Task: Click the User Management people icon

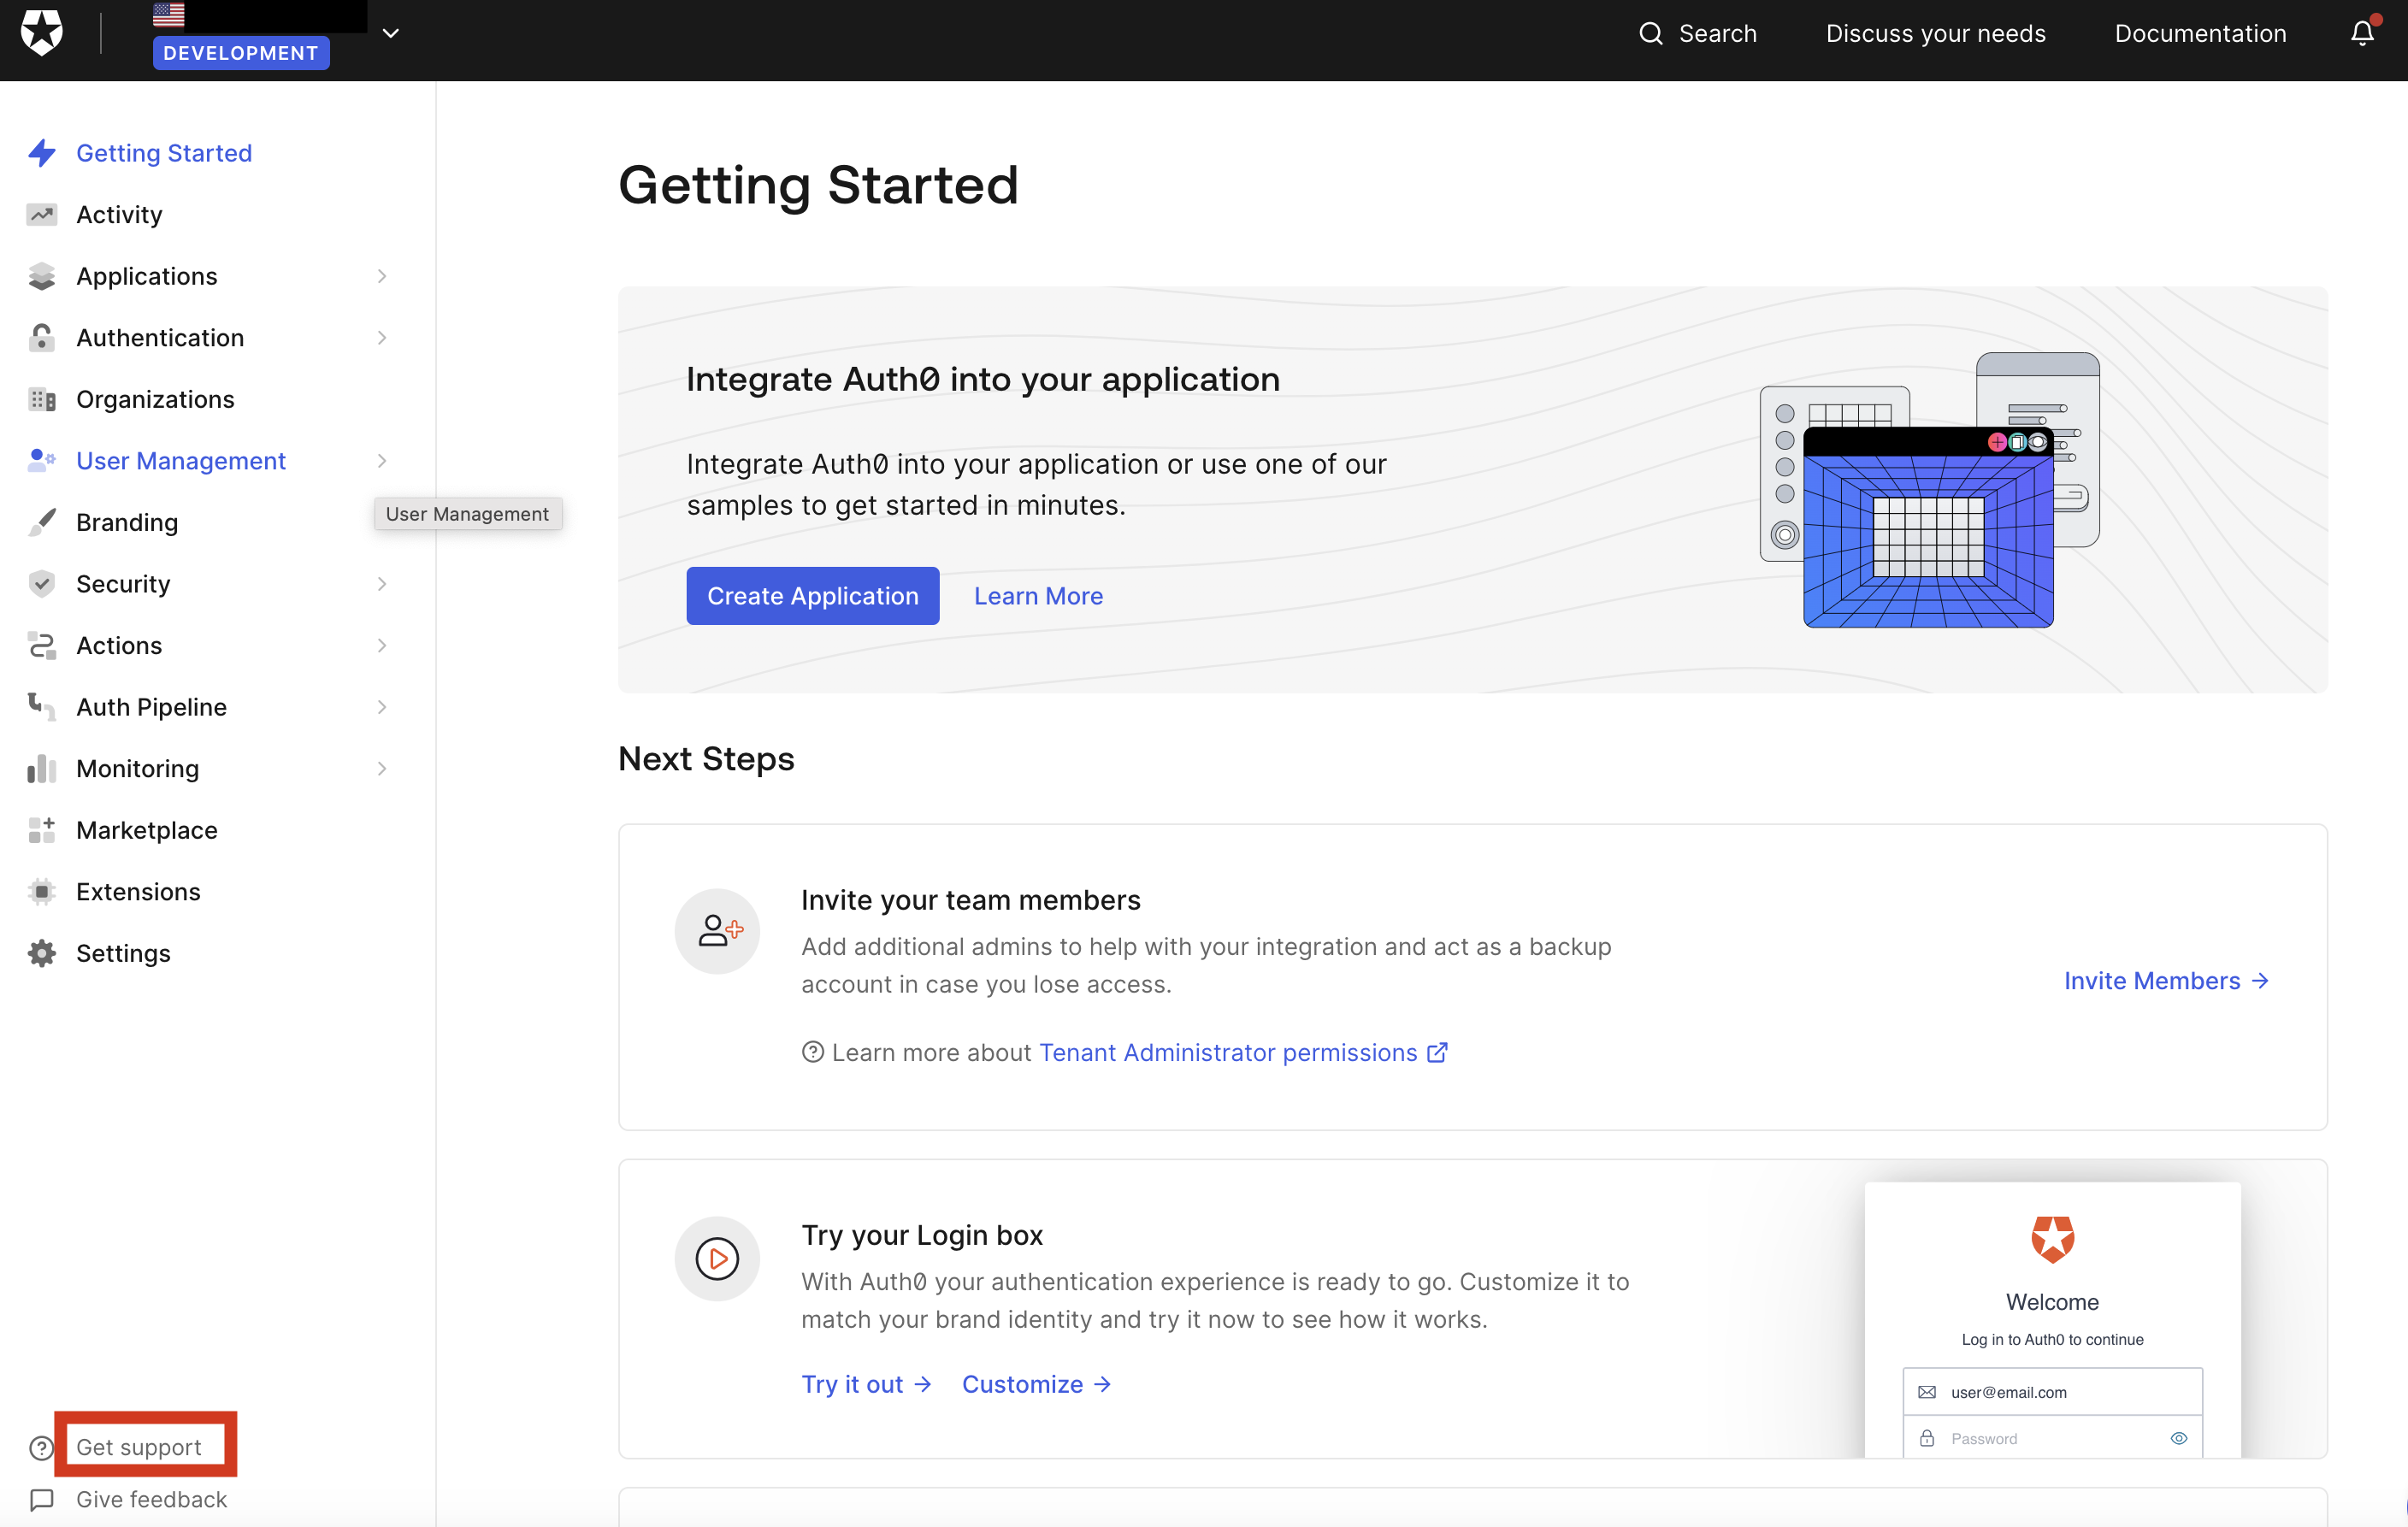Action: pos(42,460)
